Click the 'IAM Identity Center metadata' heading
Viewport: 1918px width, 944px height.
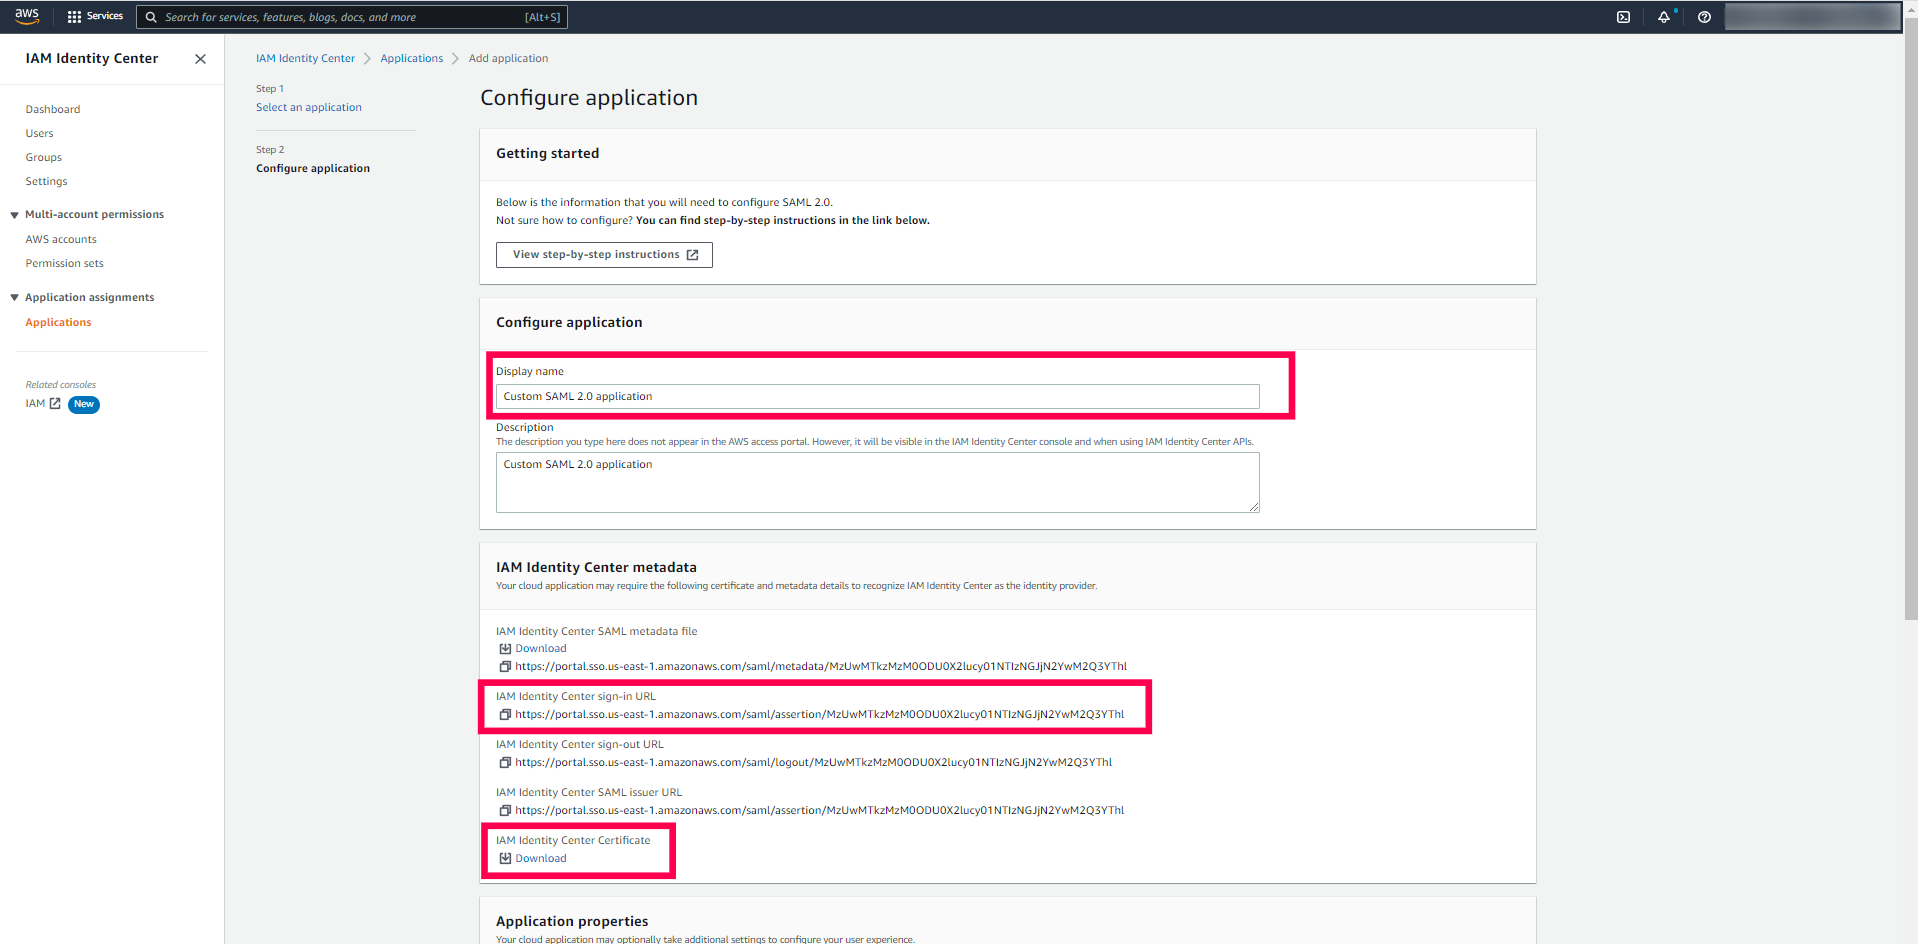coord(596,568)
